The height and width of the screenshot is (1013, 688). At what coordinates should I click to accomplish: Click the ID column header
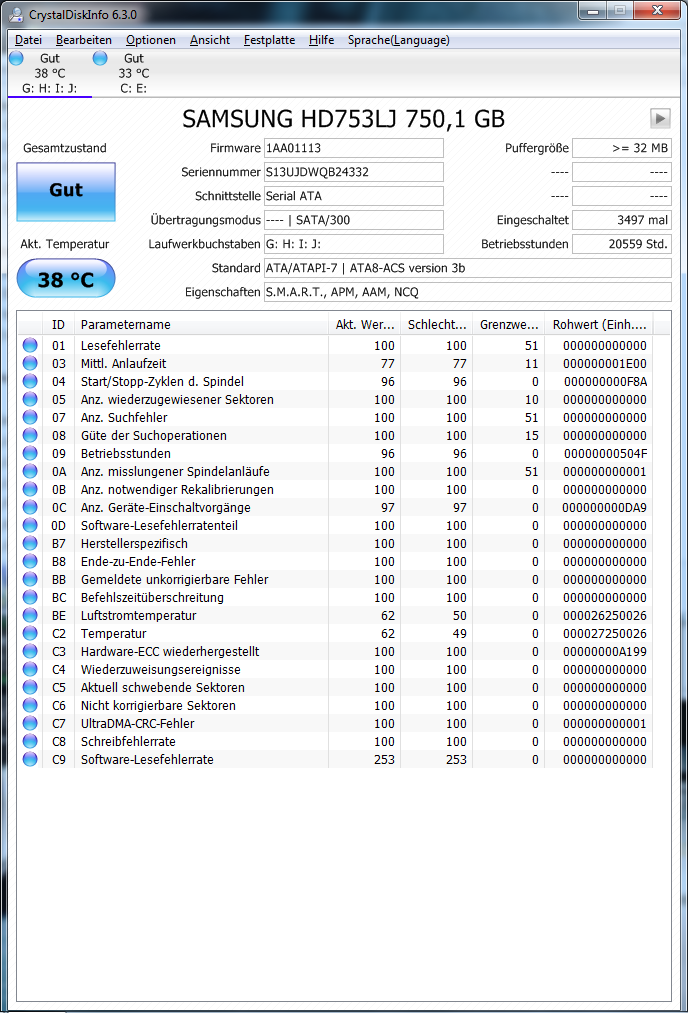pos(58,324)
